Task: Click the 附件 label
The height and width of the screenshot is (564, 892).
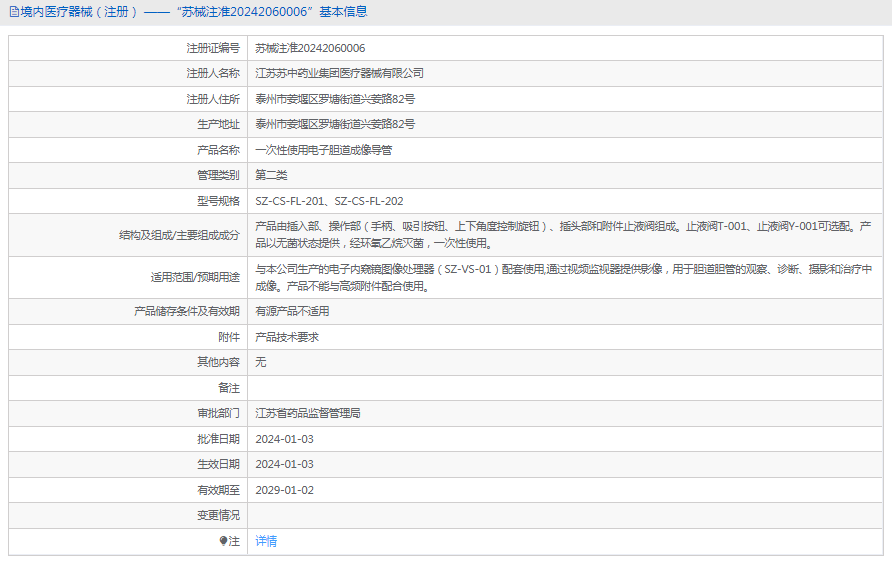Action: pyautogui.click(x=229, y=337)
